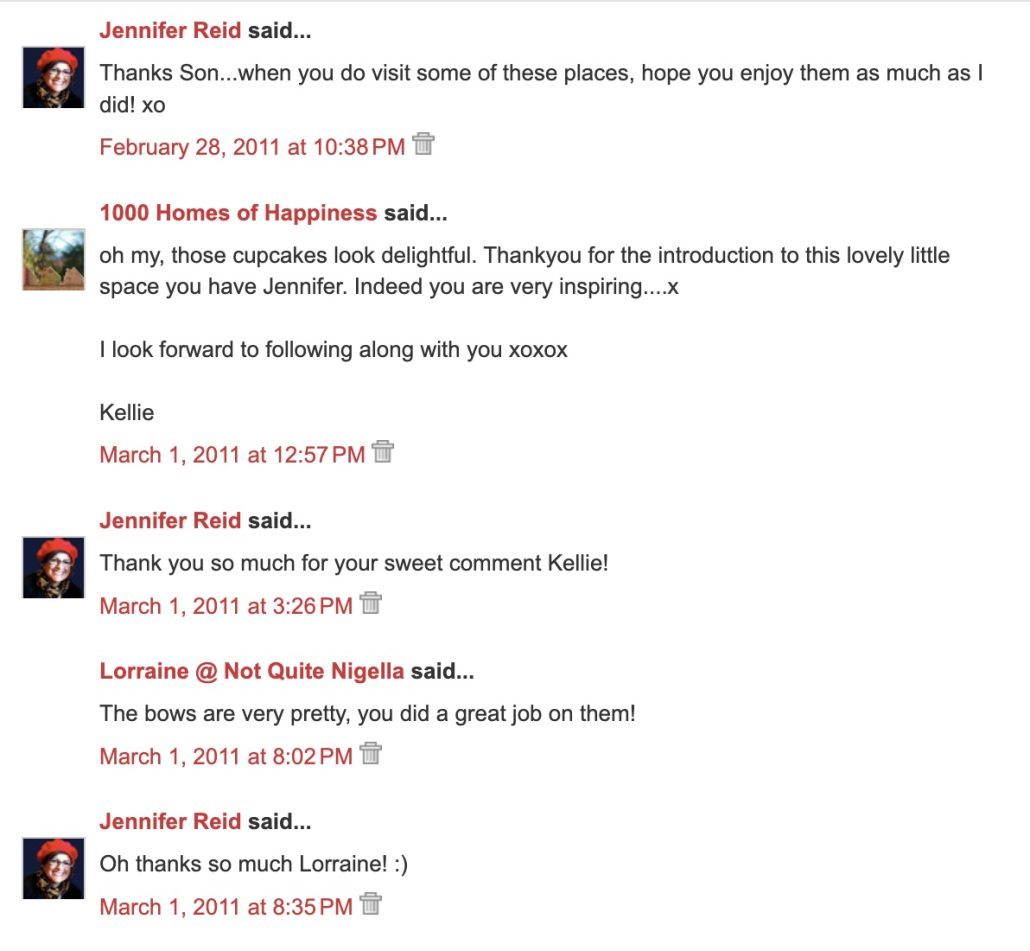
Task: Click trash icon beside March 1 12:57 PM
Action: coord(382,453)
